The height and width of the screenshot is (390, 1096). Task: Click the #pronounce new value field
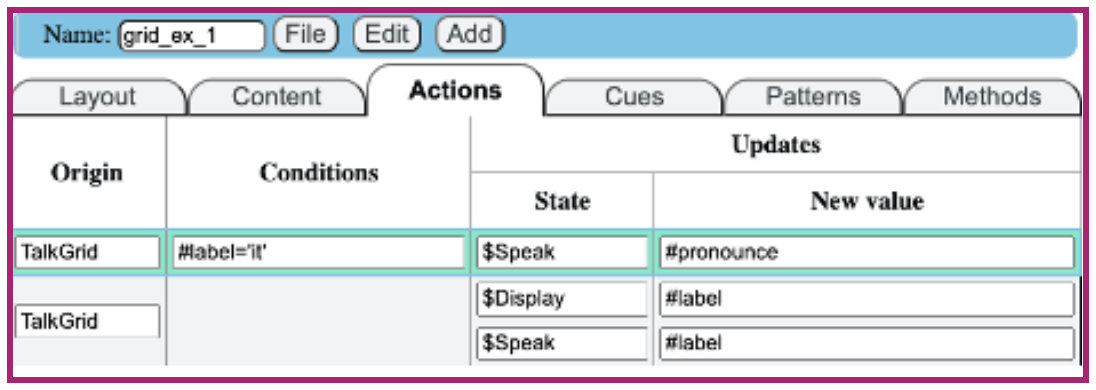tap(866, 252)
